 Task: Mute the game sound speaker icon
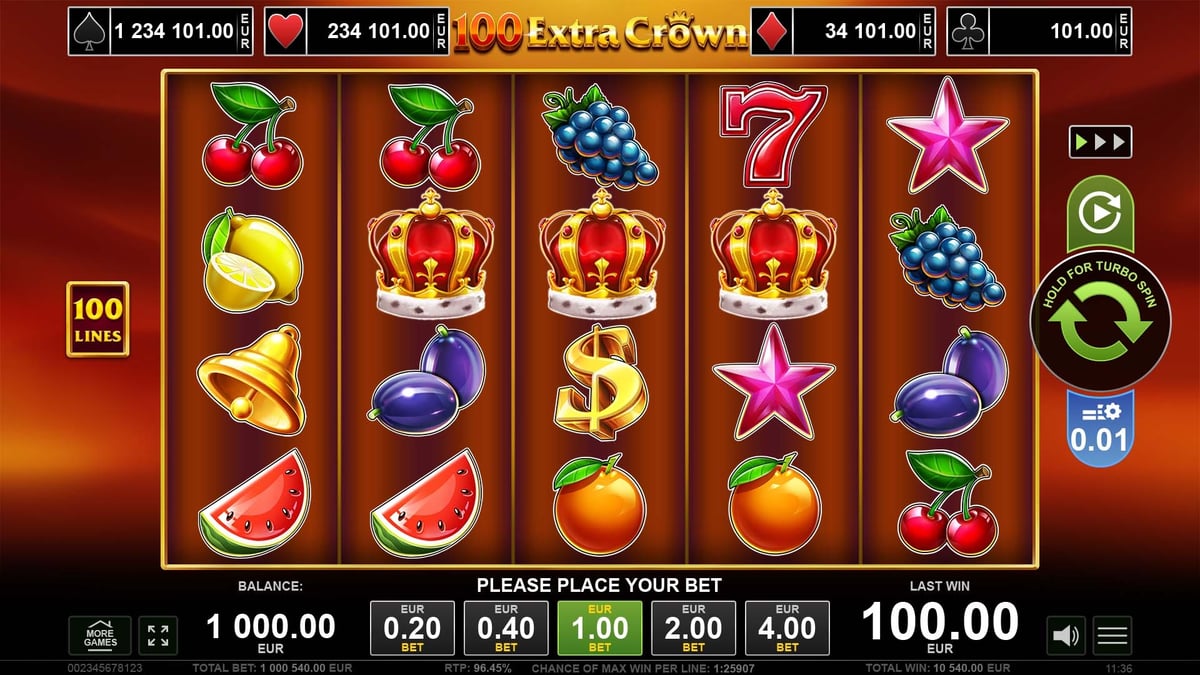tap(1066, 634)
